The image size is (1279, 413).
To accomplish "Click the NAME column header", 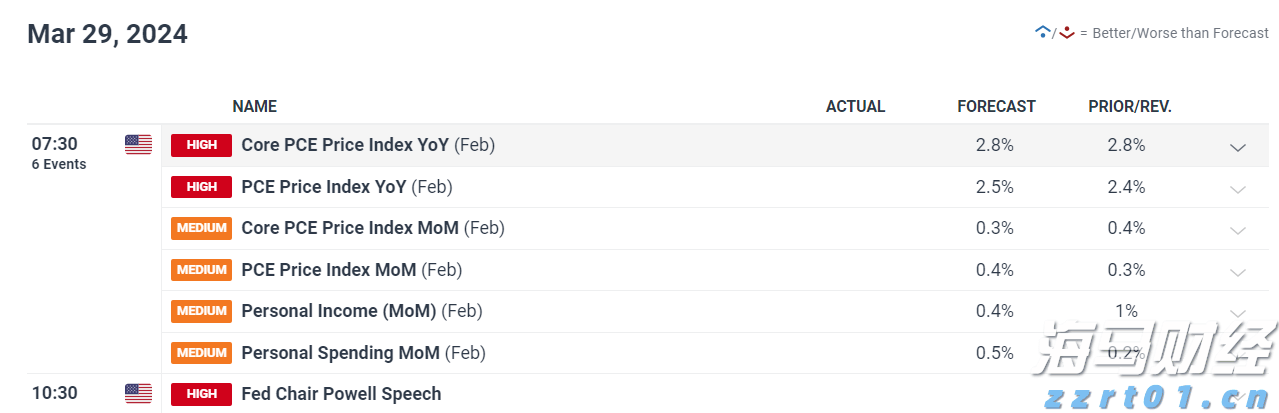I will tap(254, 106).
